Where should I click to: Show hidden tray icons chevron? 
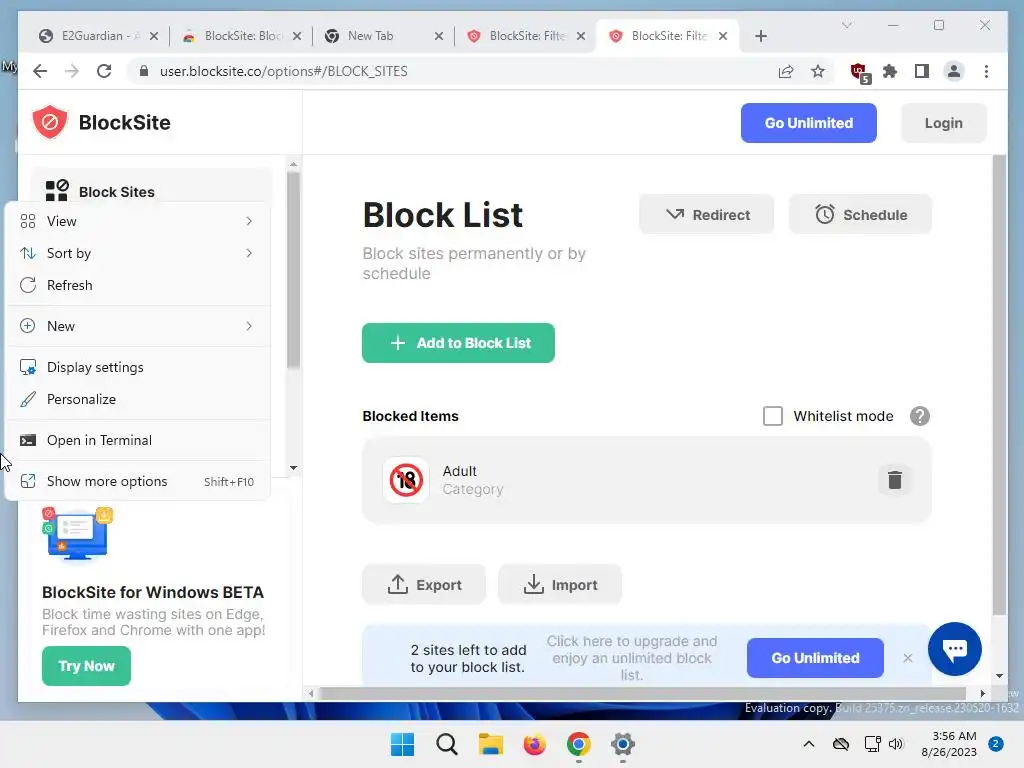point(808,744)
